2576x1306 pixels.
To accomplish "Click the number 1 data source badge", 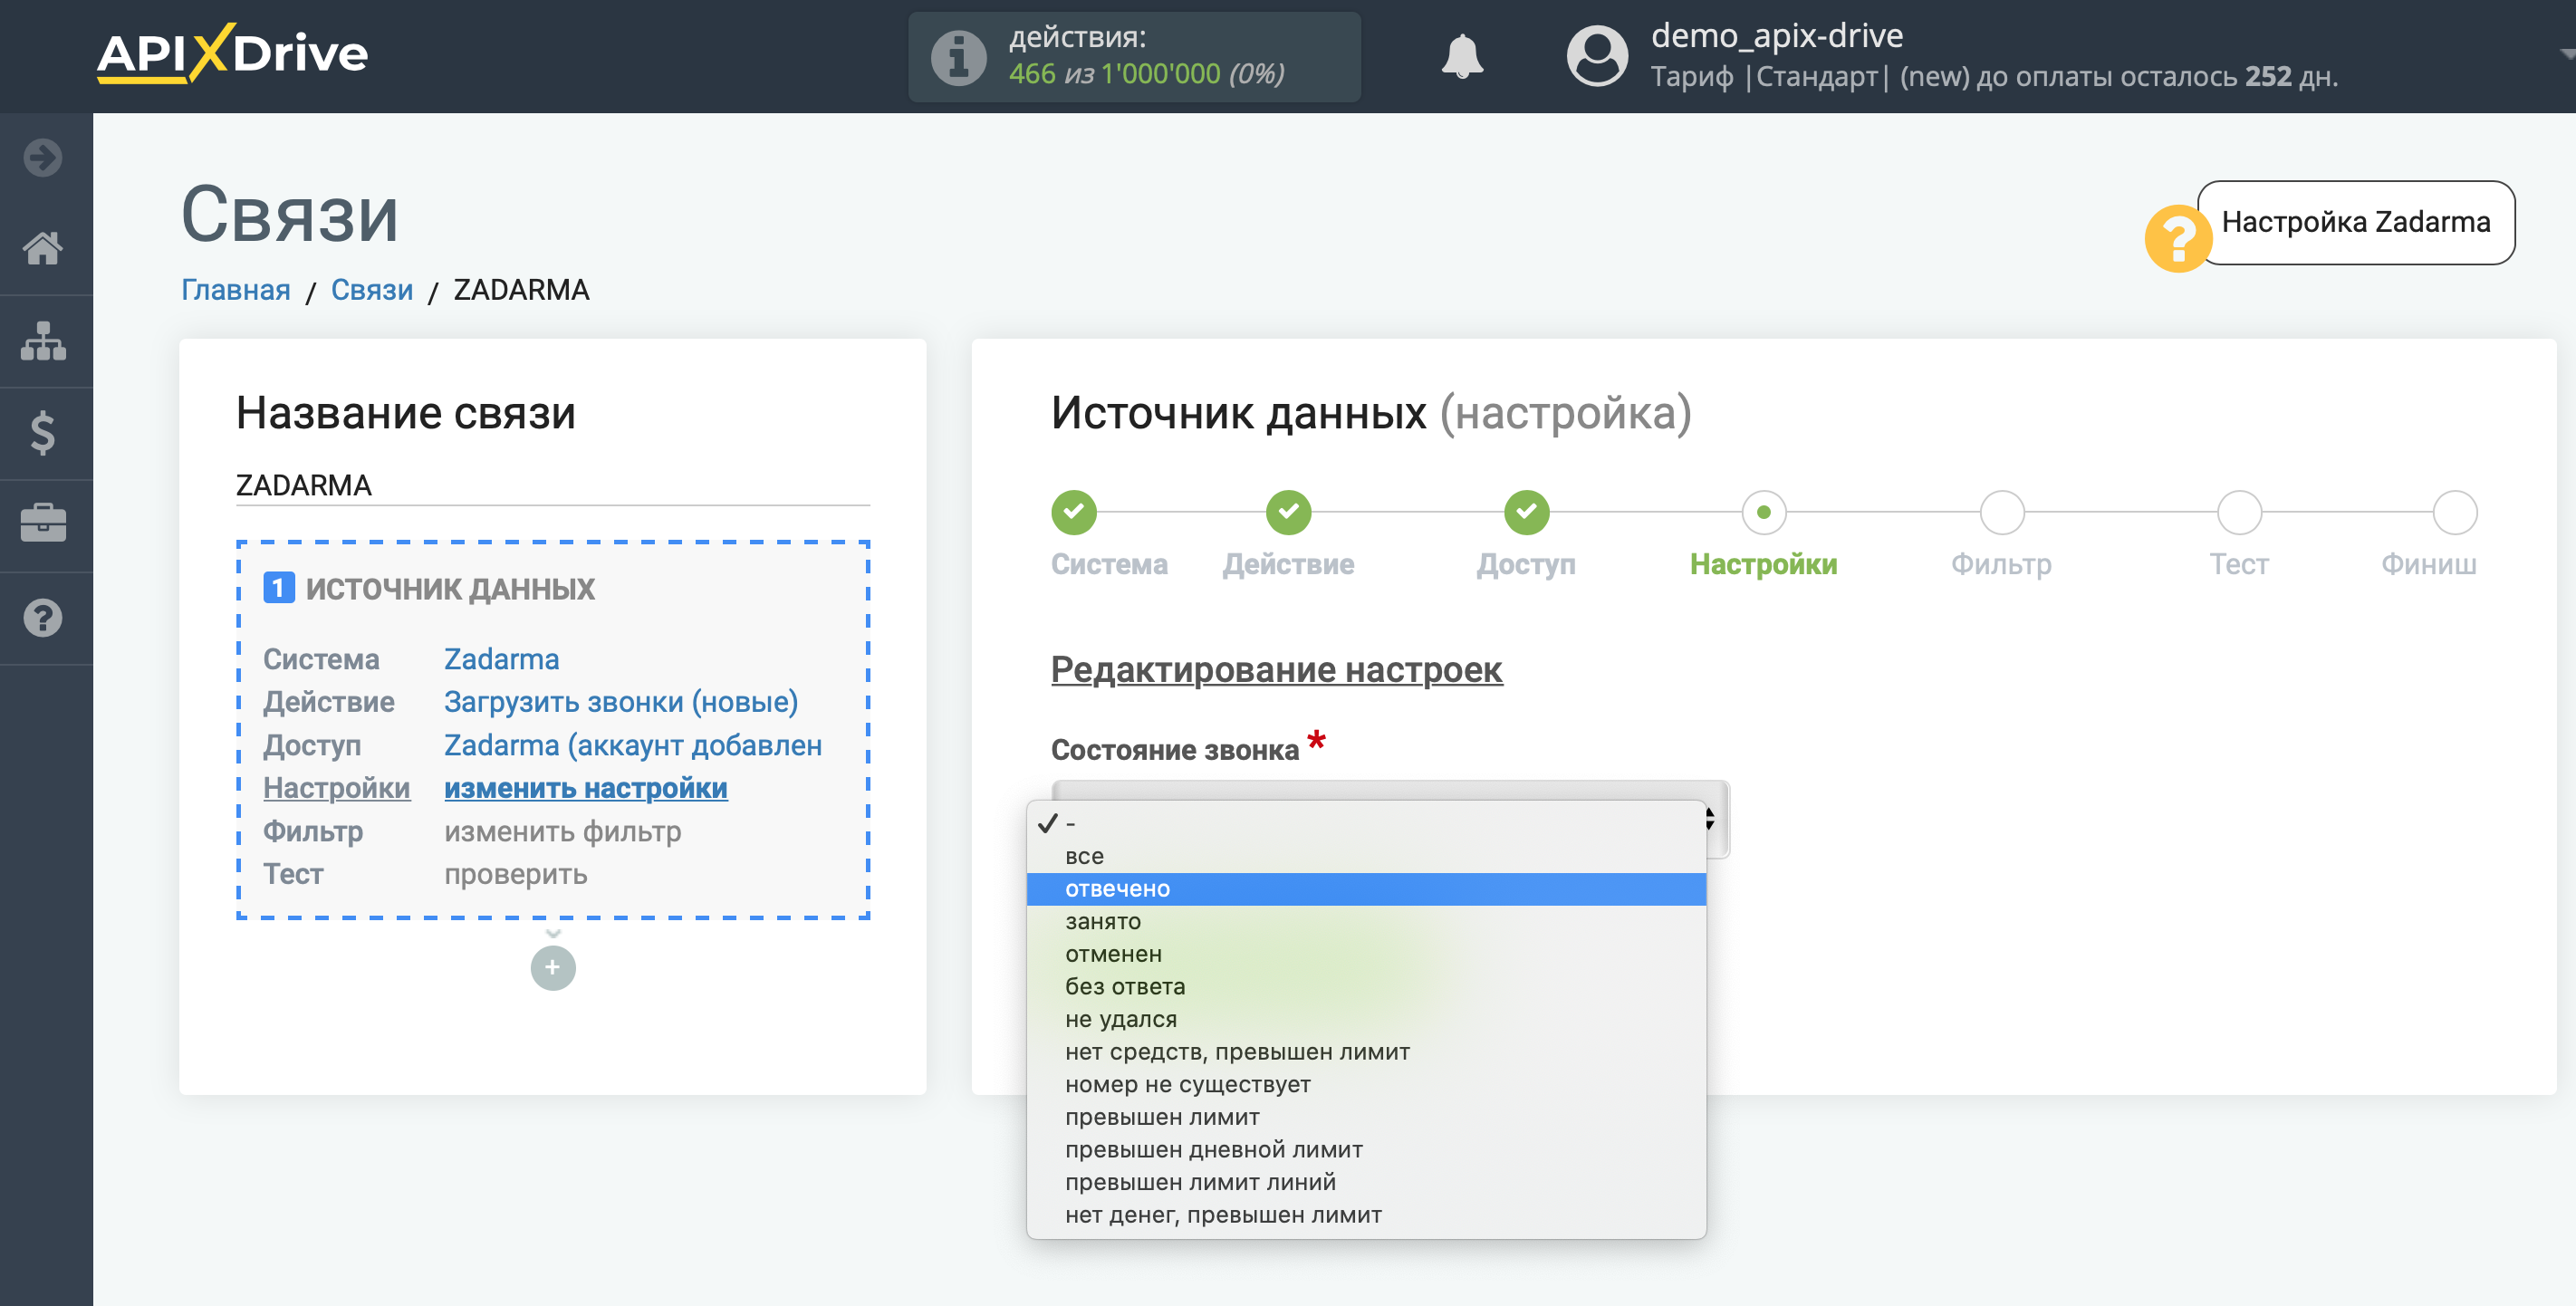I will [279, 588].
